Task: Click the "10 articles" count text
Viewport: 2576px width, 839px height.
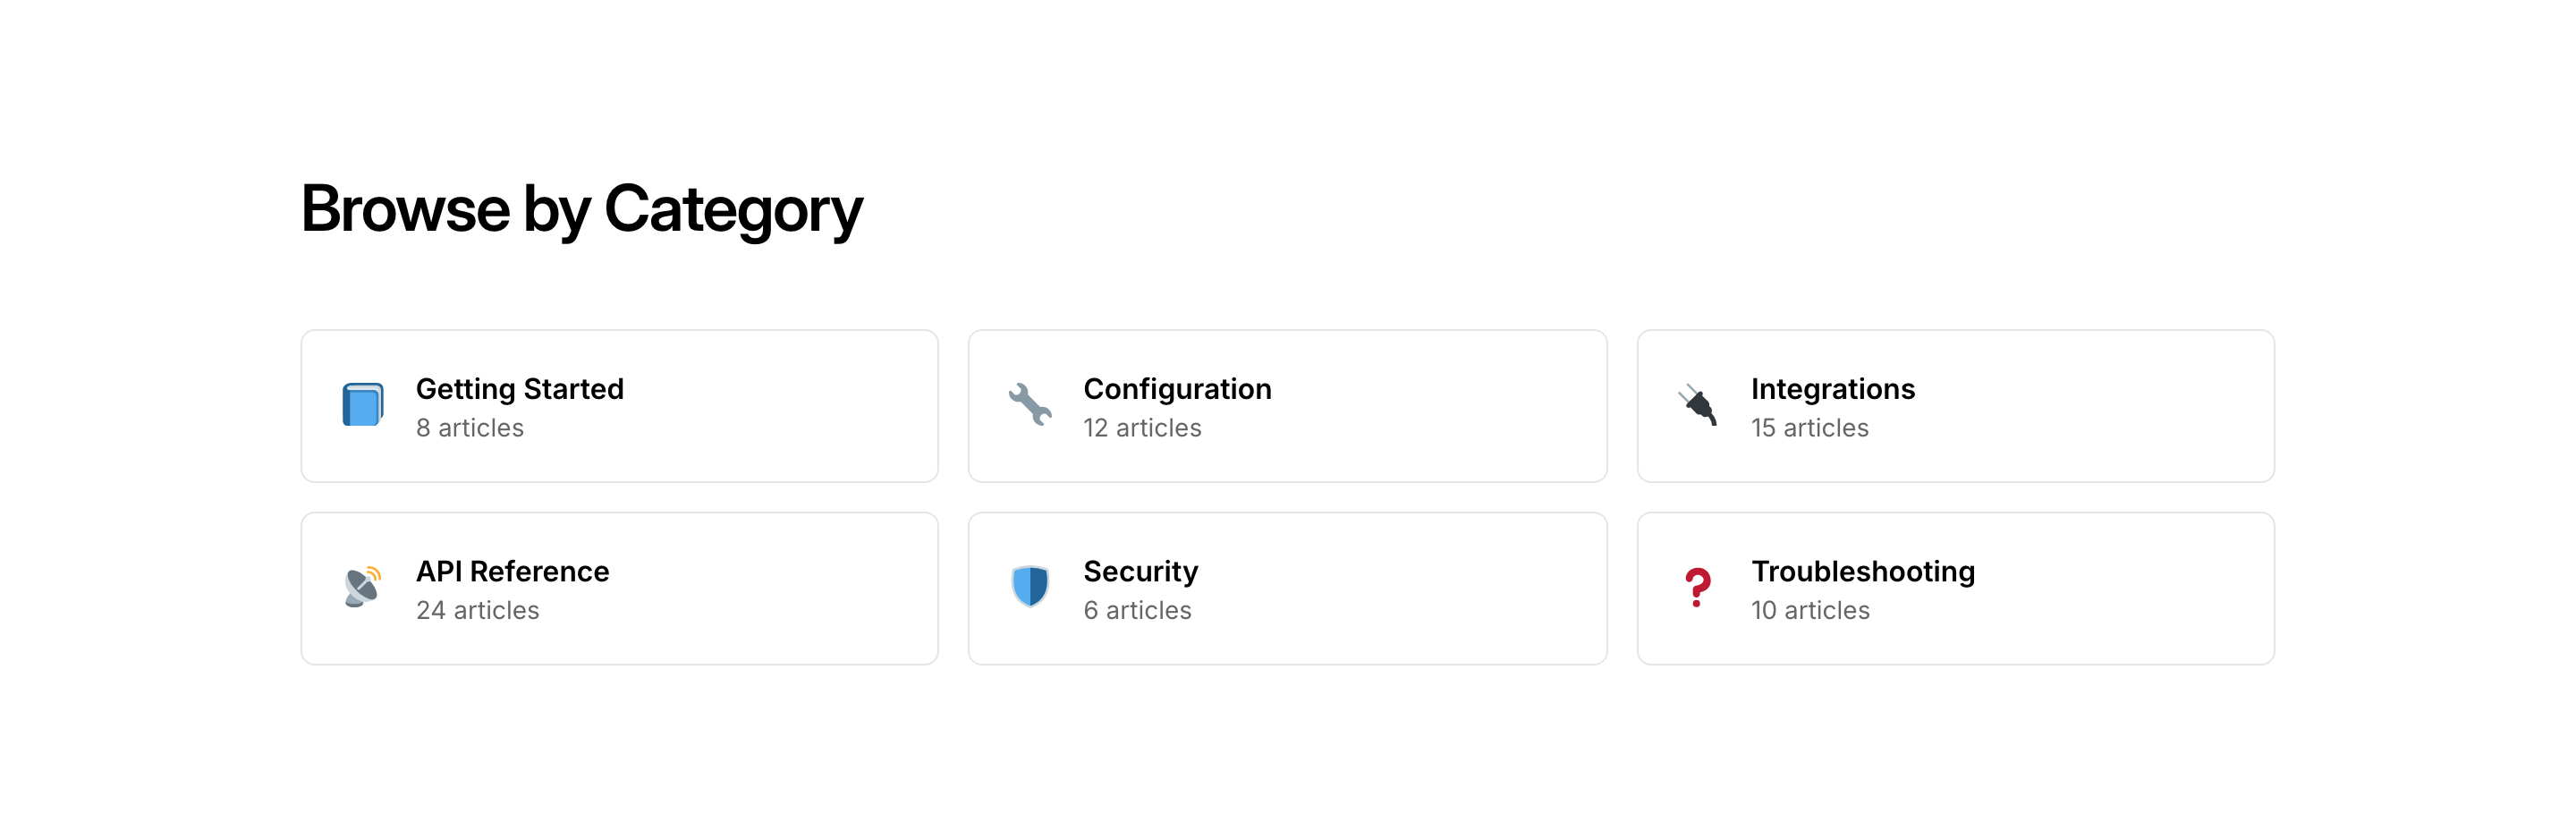Action: [x=1810, y=610]
